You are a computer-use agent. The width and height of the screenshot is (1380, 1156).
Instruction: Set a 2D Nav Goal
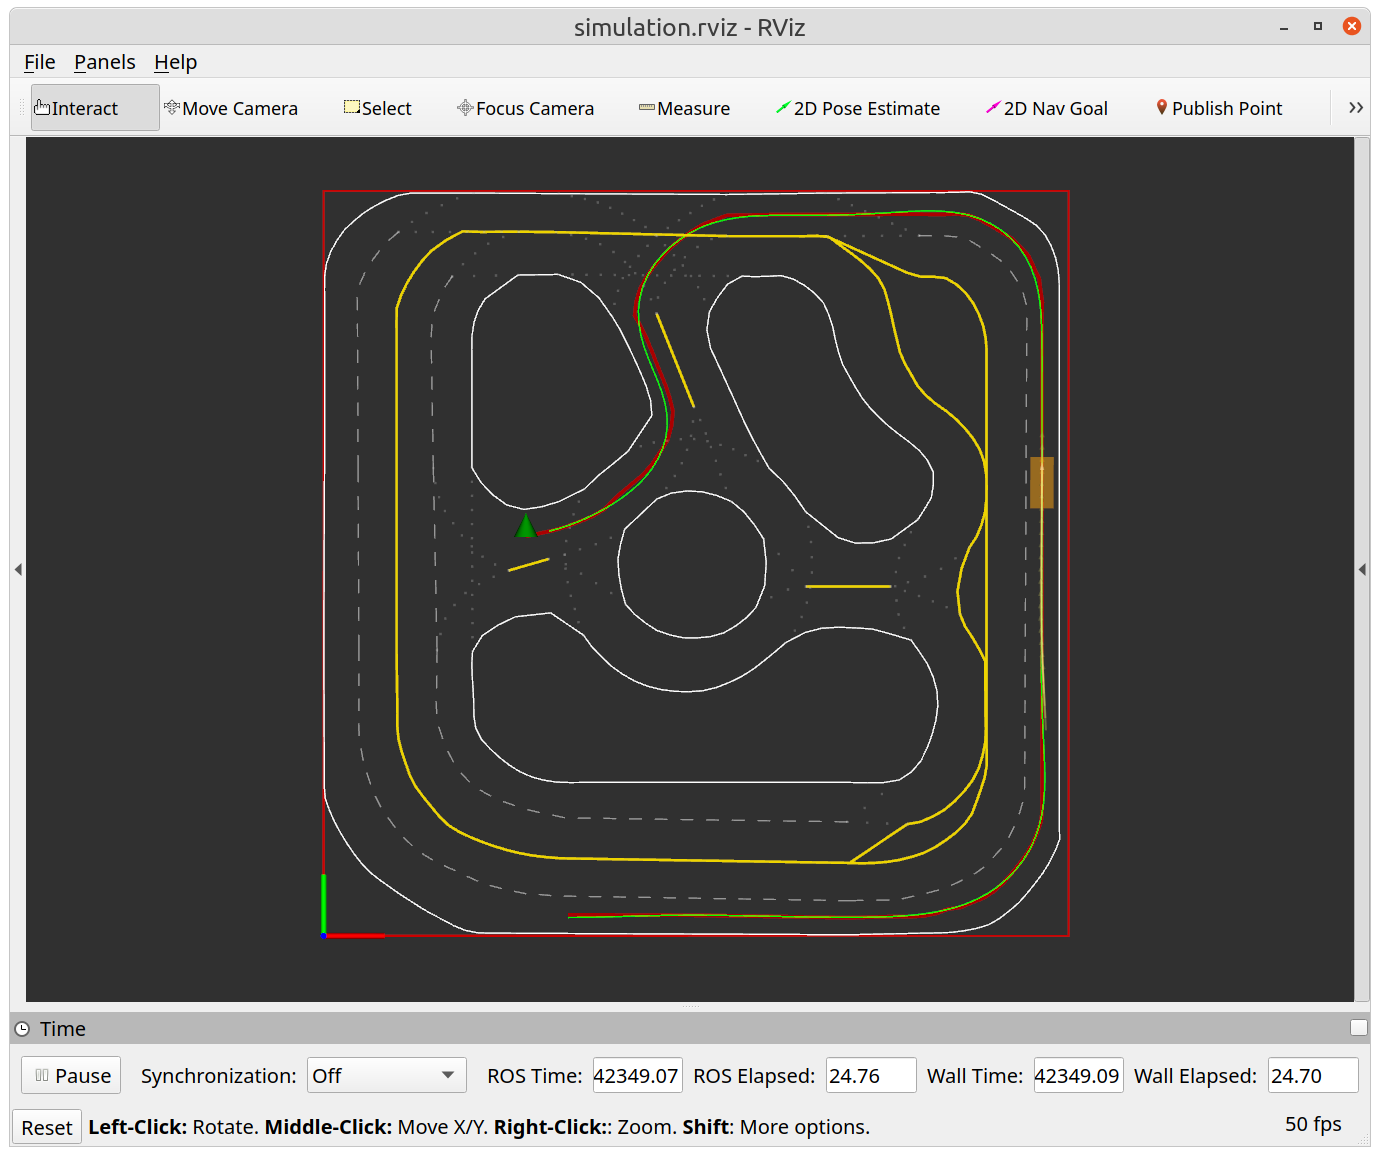(x=1047, y=108)
